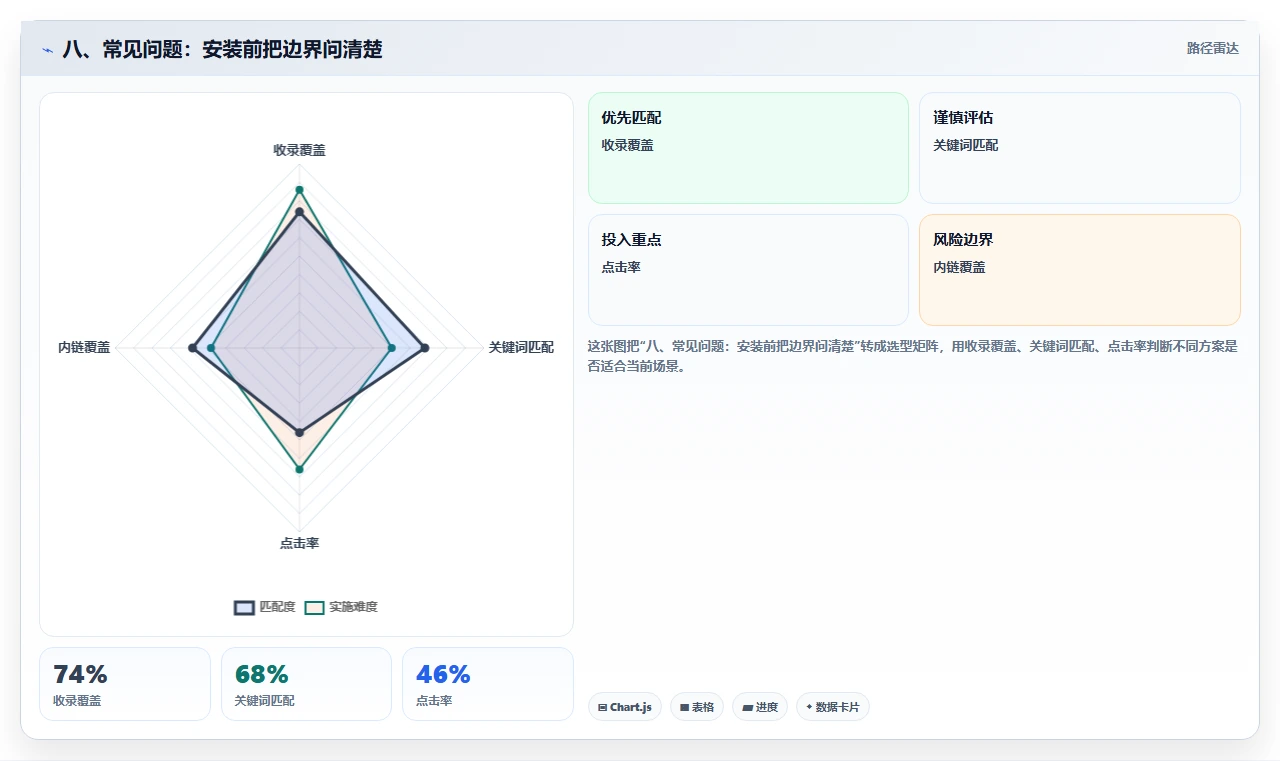Select the 68% 关键词匹配 stat card

click(306, 684)
